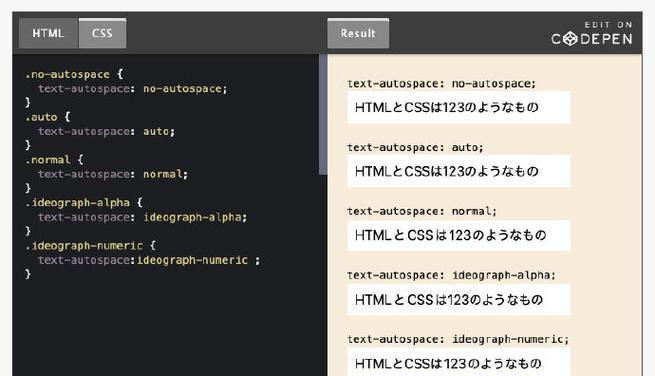
Task: Click sample box under ideograph-alpha label
Action: point(459,300)
